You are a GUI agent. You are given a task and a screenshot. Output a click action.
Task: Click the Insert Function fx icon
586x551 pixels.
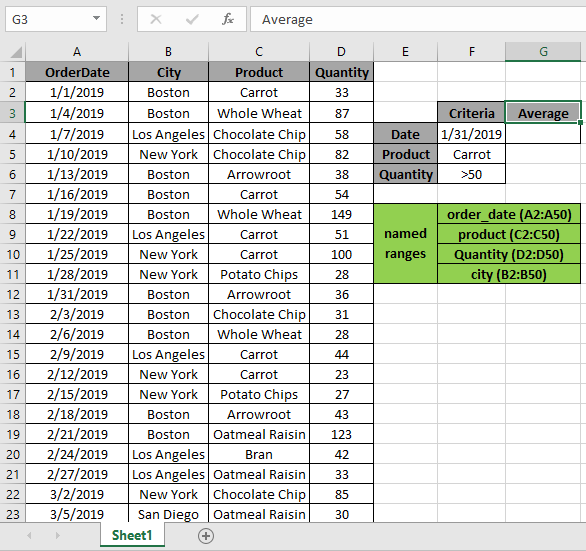point(228,19)
